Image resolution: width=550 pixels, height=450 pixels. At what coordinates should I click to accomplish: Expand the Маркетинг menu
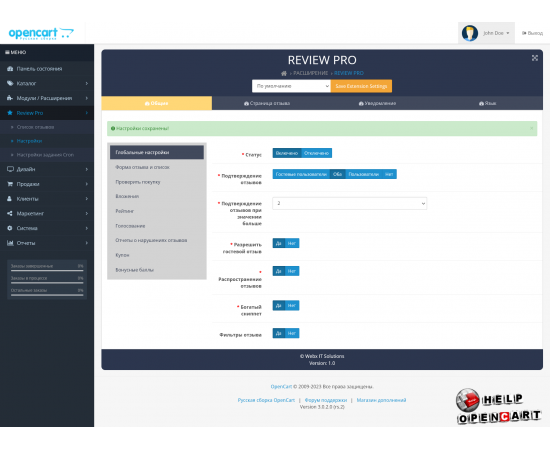47,213
